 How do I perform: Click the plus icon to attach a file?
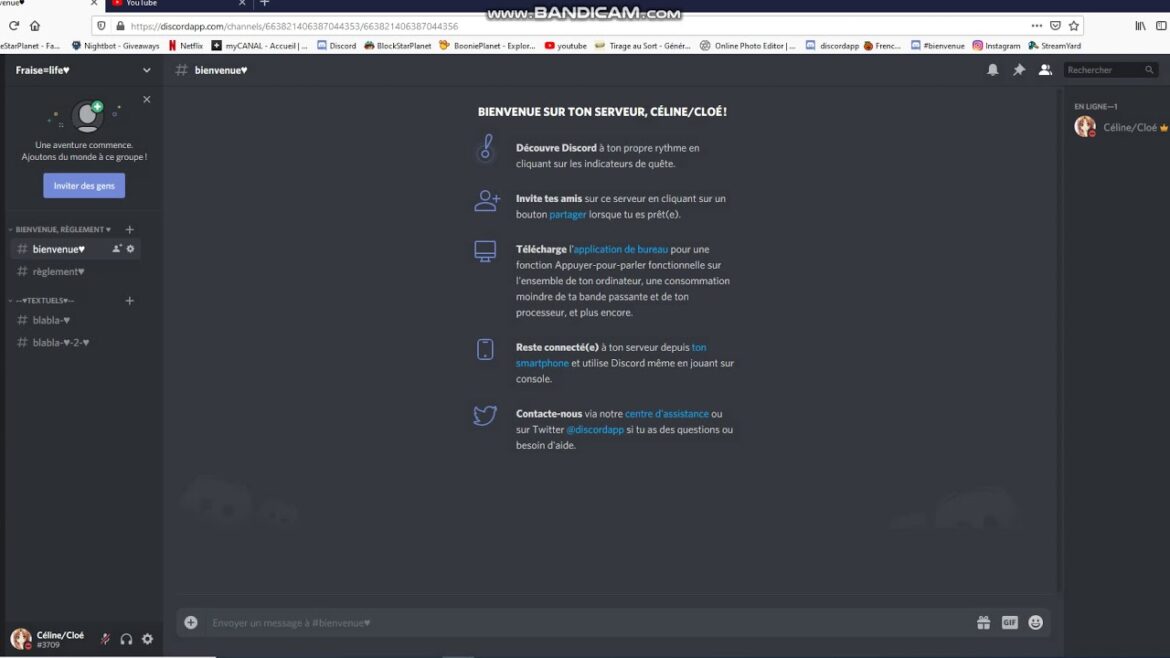[189, 621]
